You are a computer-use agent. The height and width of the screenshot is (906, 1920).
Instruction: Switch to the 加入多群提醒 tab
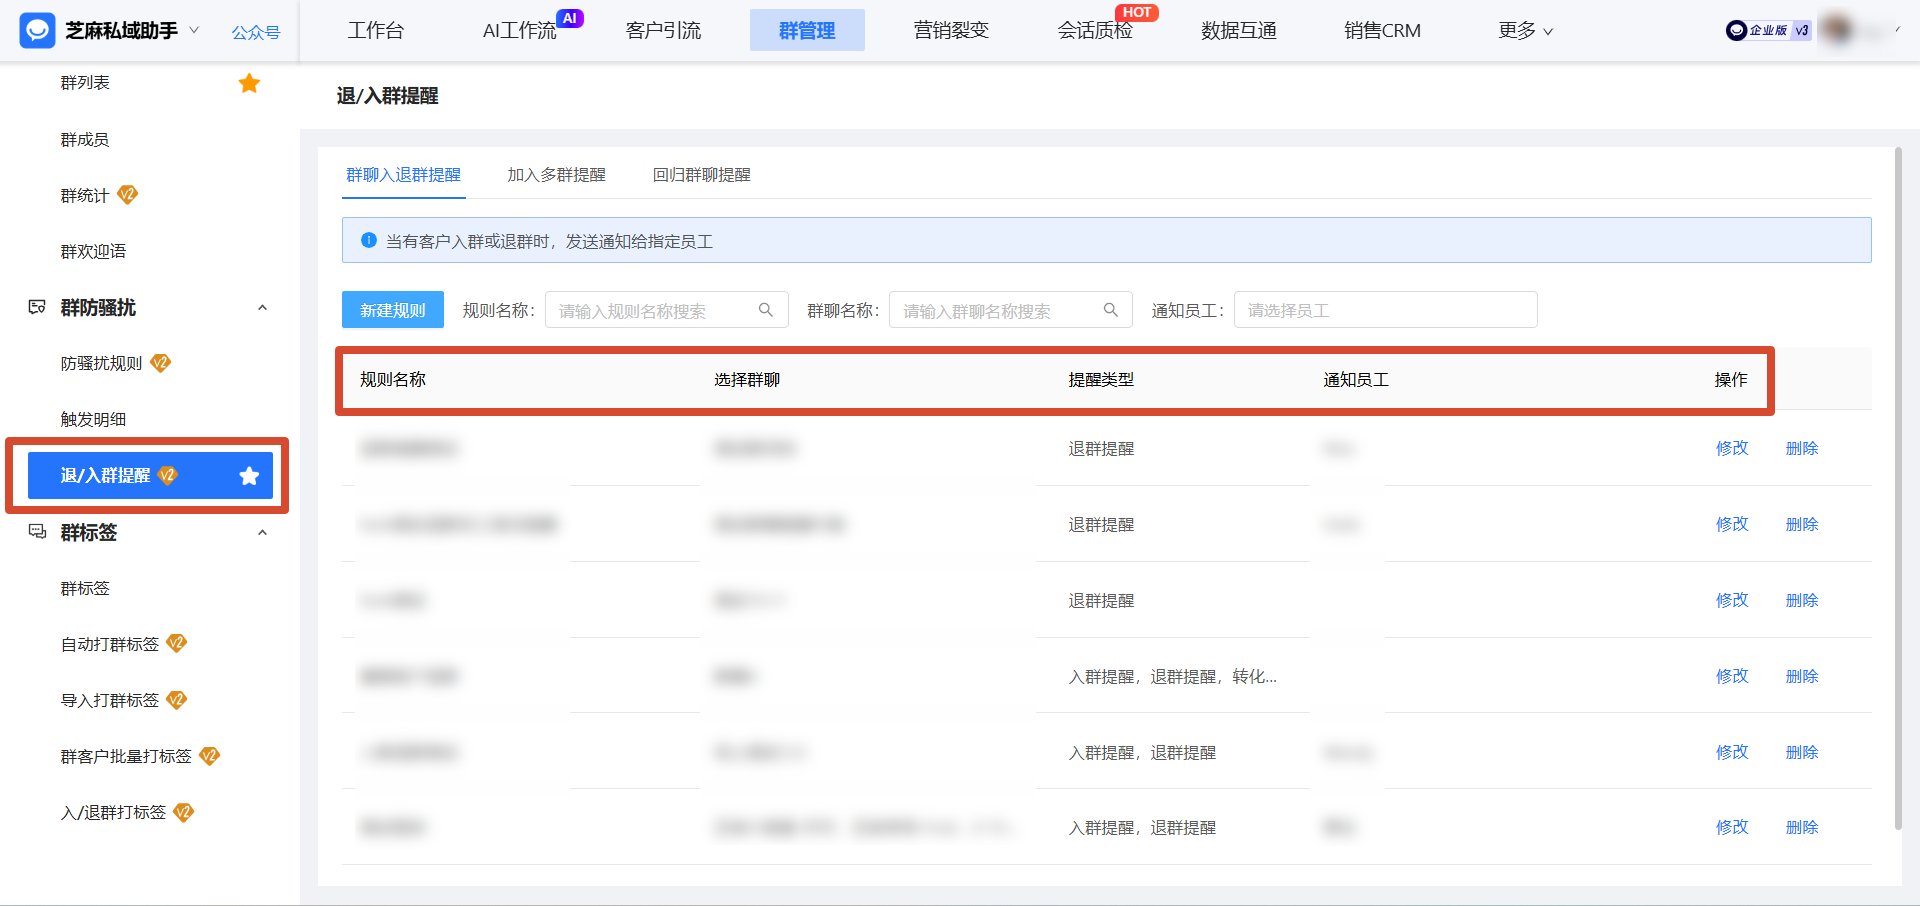[x=556, y=175]
